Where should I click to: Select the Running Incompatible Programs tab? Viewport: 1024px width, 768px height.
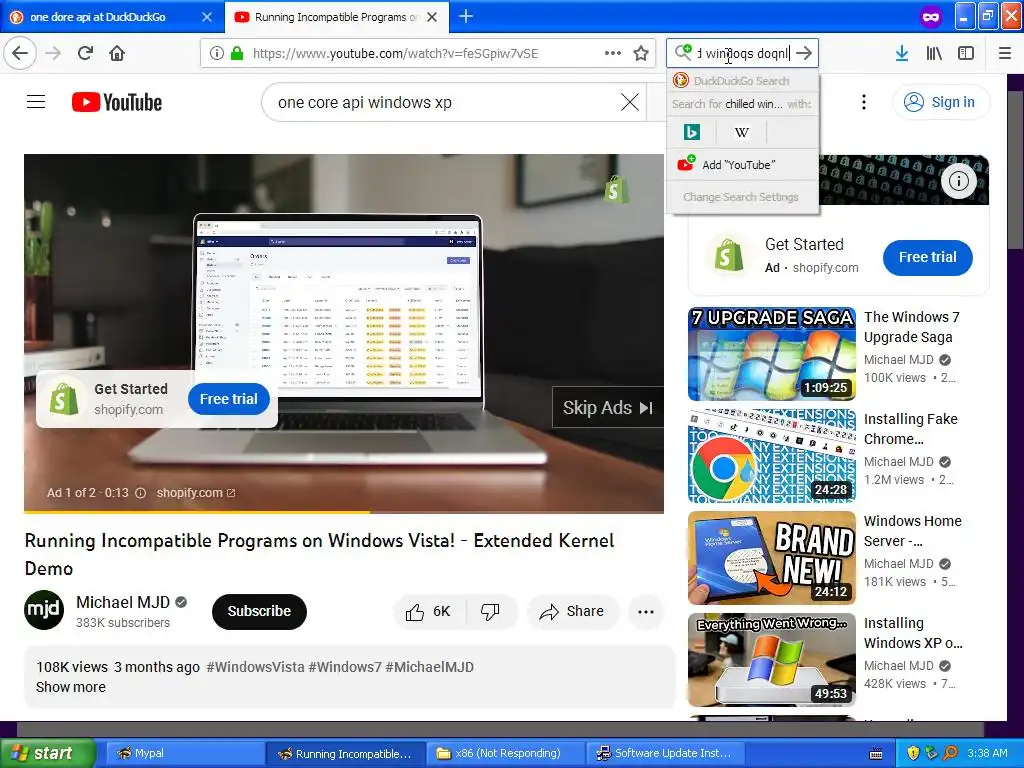point(336,17)
